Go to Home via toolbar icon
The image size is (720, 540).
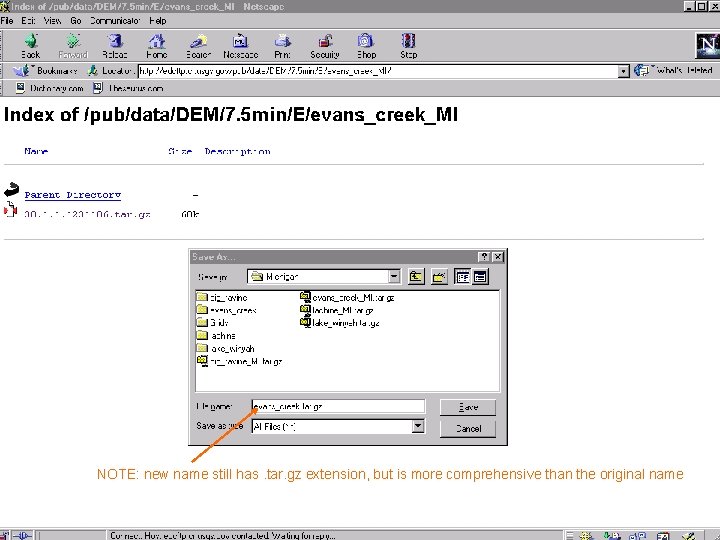(x=157, y=46)
